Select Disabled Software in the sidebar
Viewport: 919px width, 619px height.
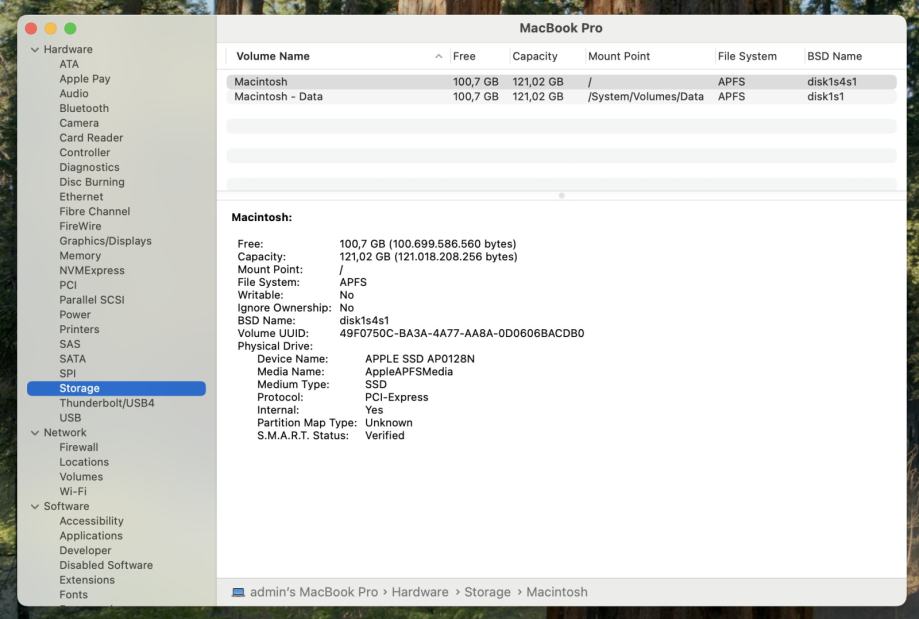(106, 565)
